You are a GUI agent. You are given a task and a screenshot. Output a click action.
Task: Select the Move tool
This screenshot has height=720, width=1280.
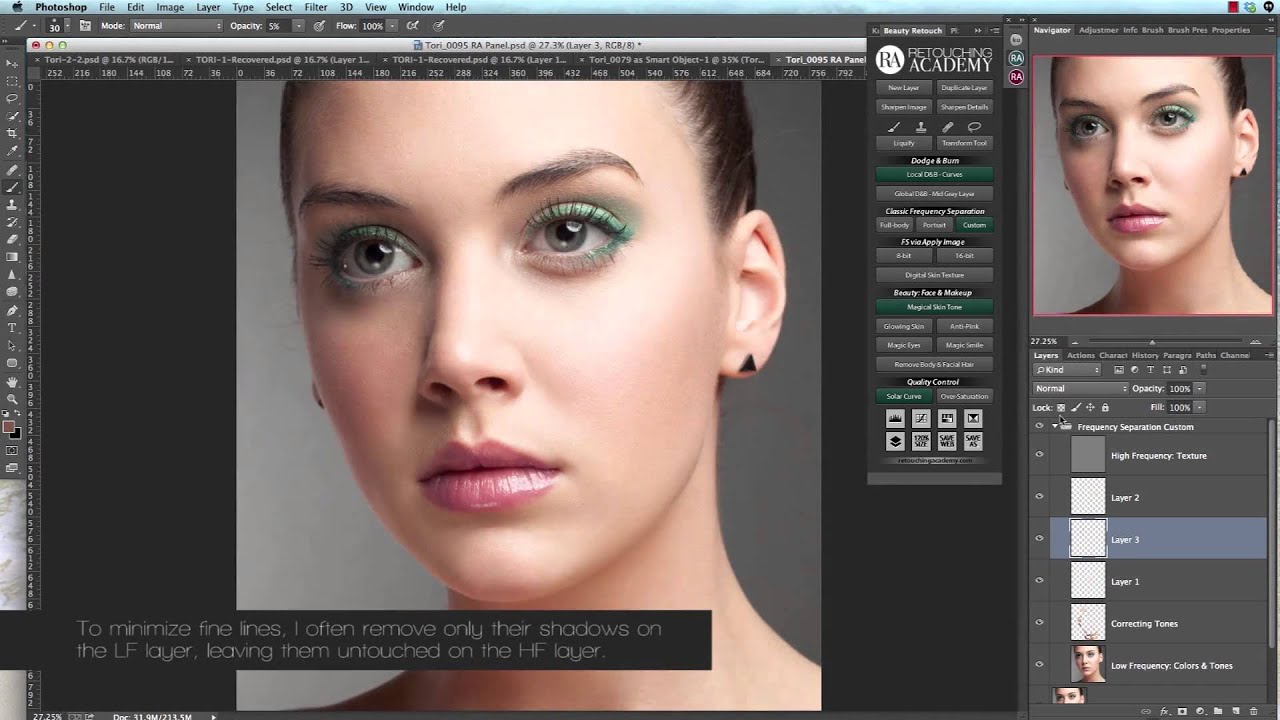click(x=13, y=63)
